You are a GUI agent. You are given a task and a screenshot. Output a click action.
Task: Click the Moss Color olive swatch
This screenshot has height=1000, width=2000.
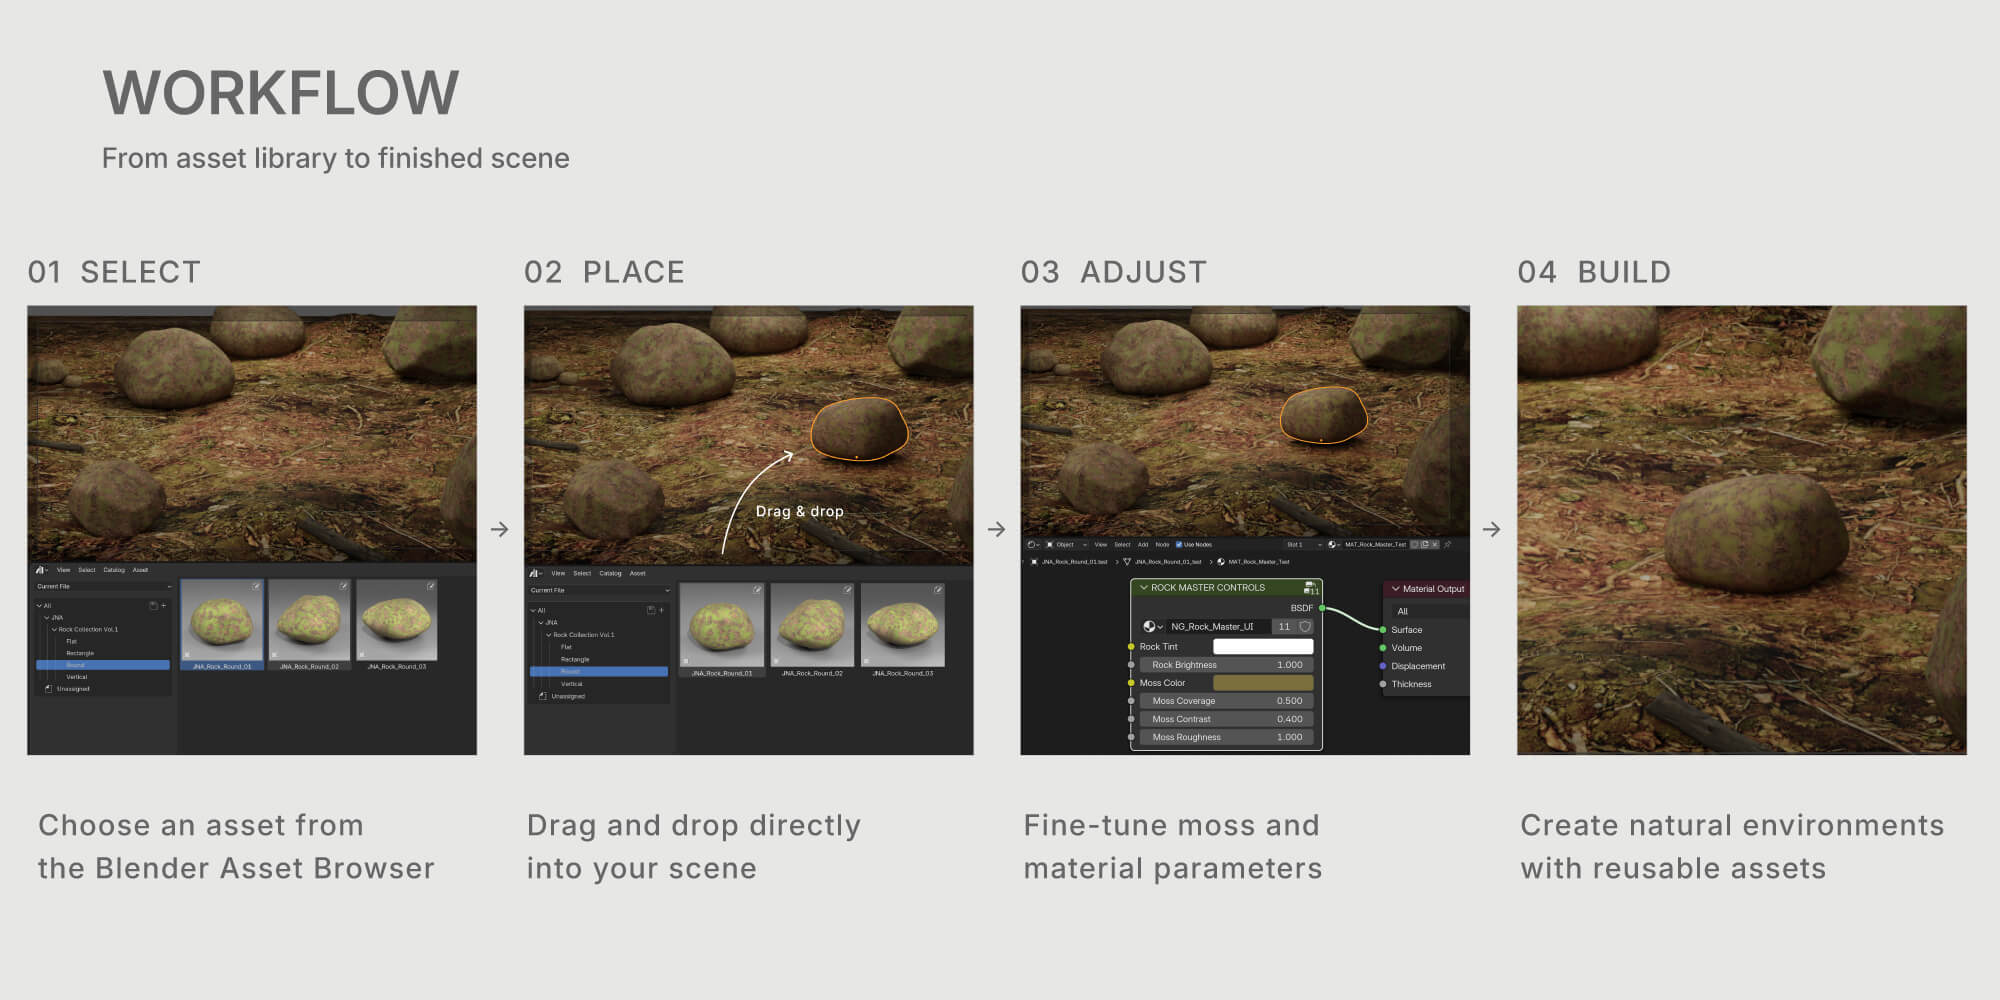[x=1263, y=683]
